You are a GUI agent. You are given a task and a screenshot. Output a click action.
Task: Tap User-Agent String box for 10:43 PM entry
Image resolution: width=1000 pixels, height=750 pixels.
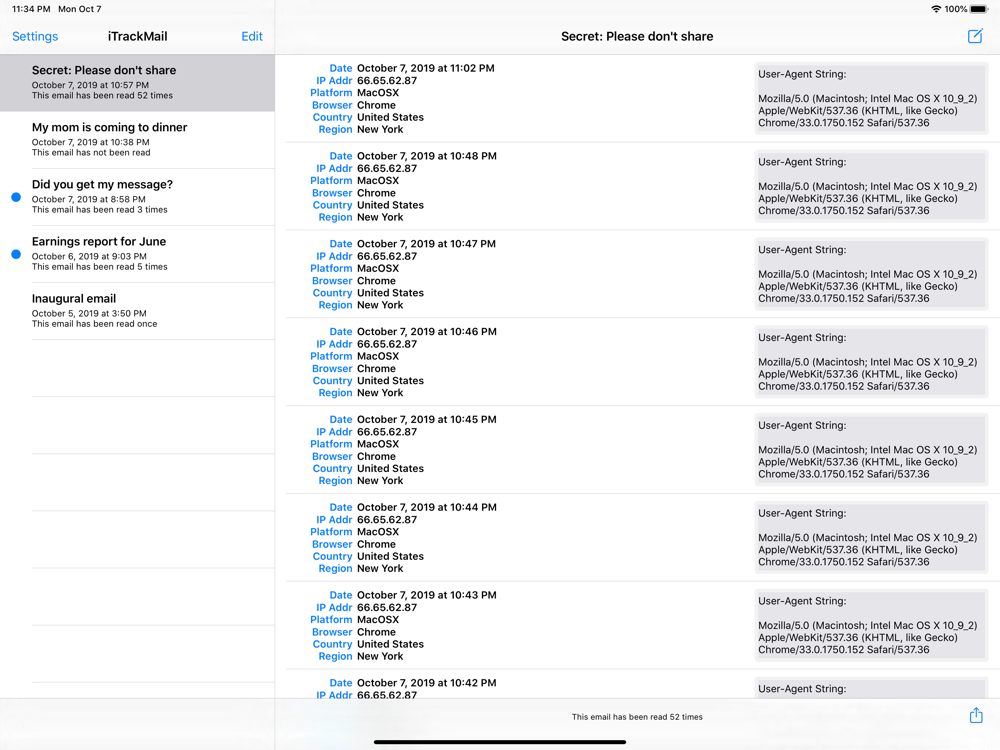click(x=871, y=625)
